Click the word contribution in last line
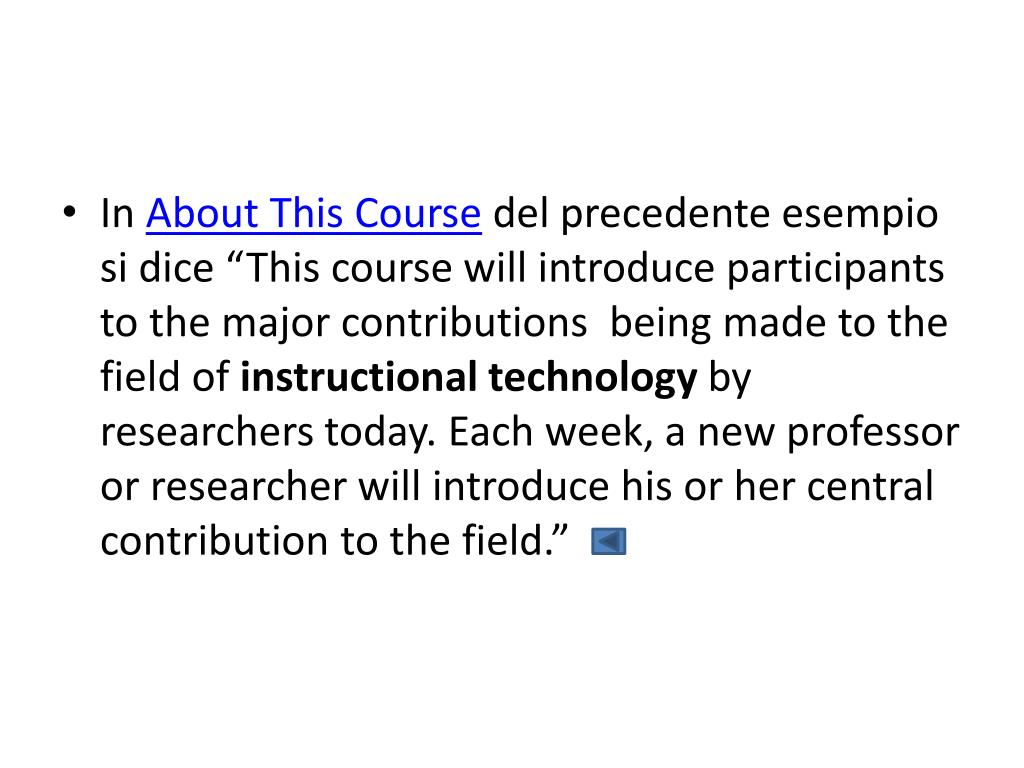Image resolution: width=1024 pixels, height=768 pixels. tap(214, 541)
